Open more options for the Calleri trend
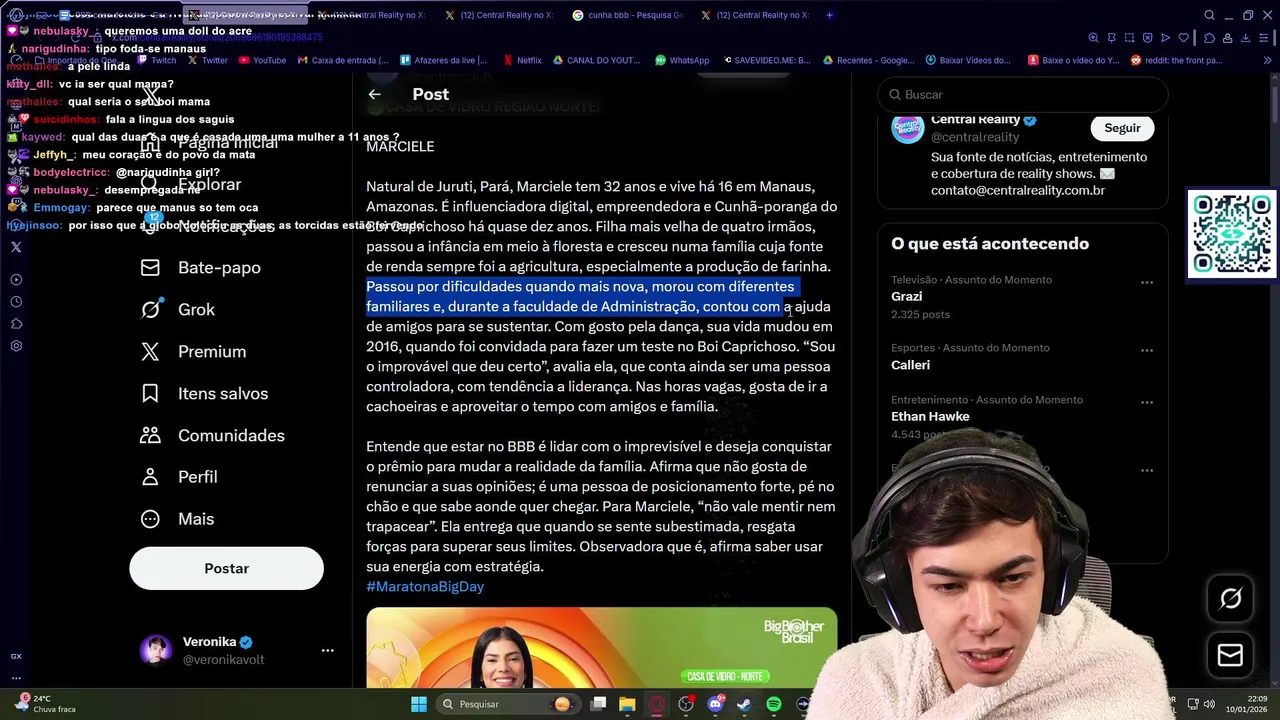The height and width of the screenshot is (720, 1280). [x=1147, y=351]
